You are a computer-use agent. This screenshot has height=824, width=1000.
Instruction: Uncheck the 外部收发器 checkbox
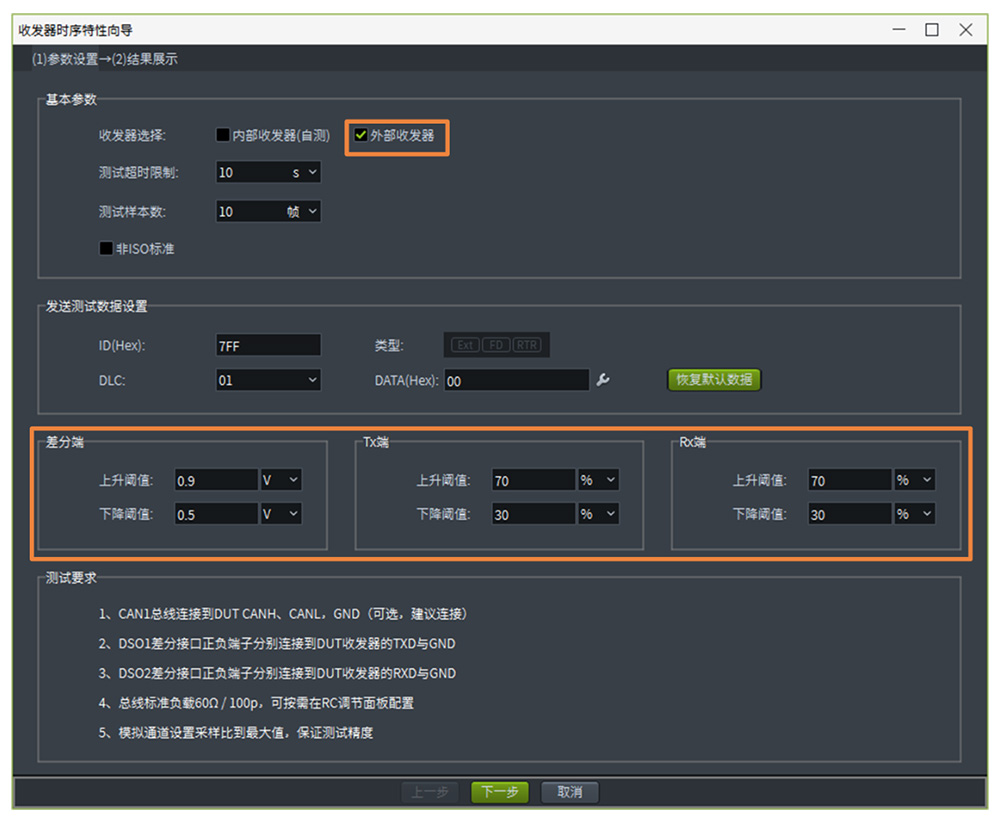[x=361, y=135]
